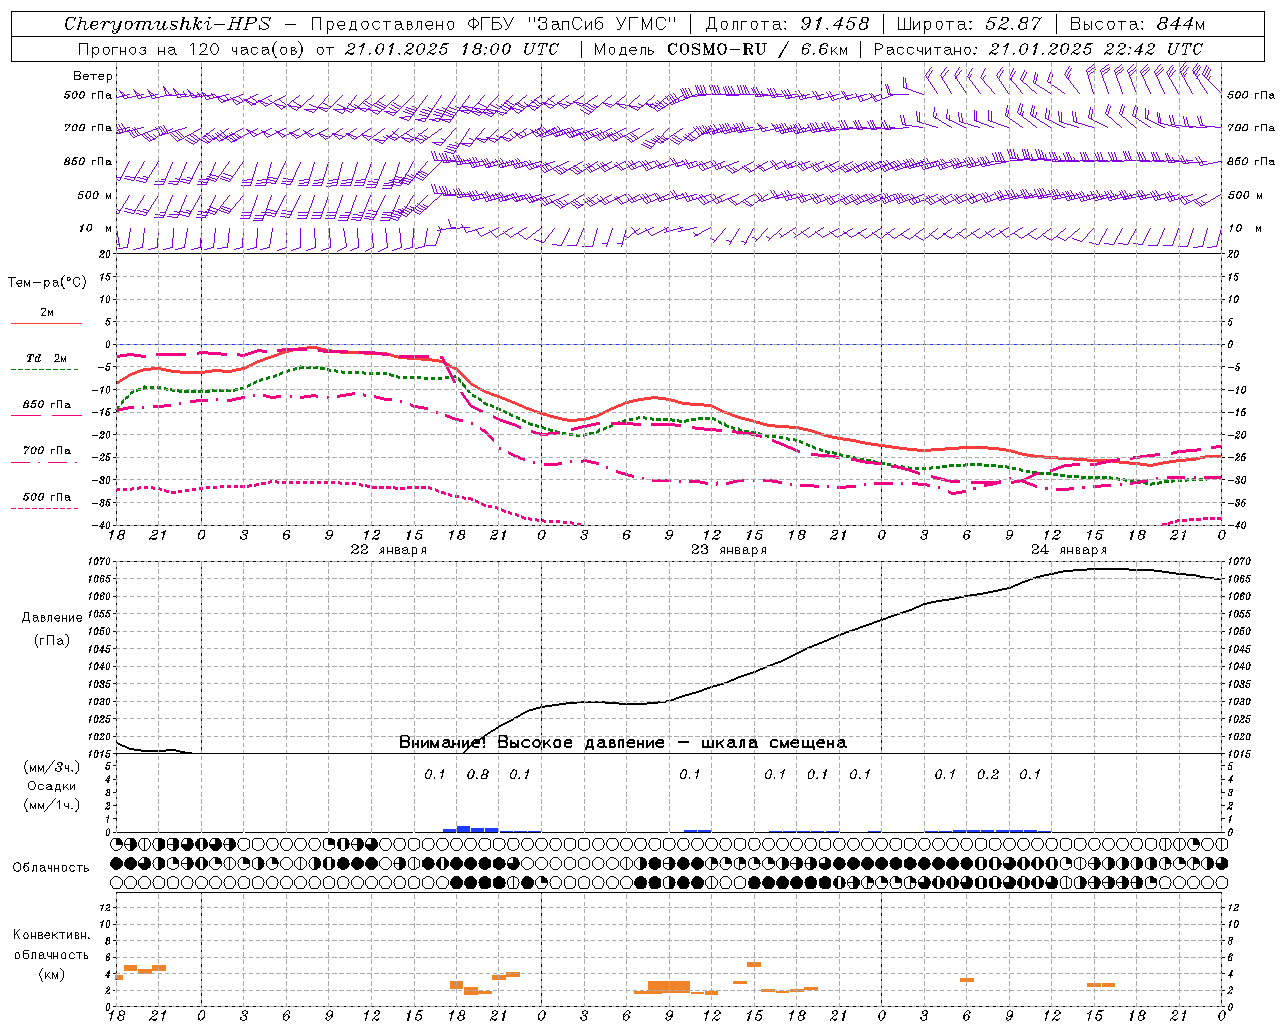
Task: Click the date label '22 января'
Action: tap(389, 550)
